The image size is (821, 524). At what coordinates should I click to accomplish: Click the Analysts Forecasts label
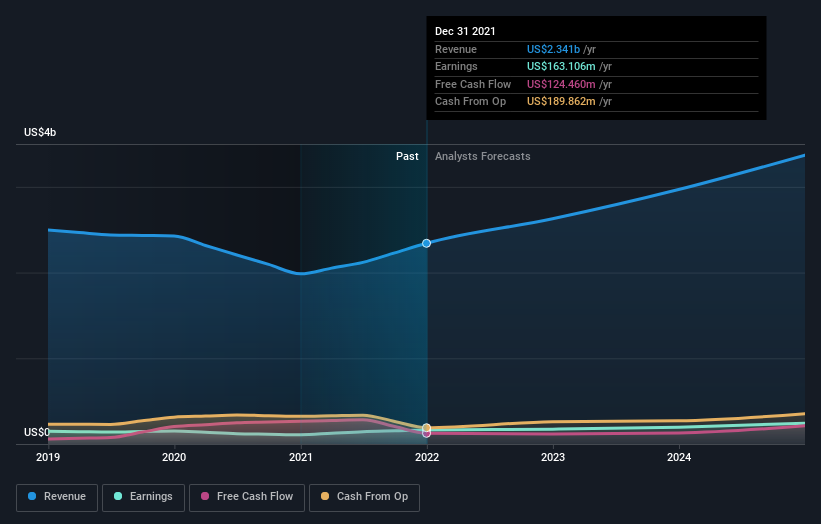483,156
